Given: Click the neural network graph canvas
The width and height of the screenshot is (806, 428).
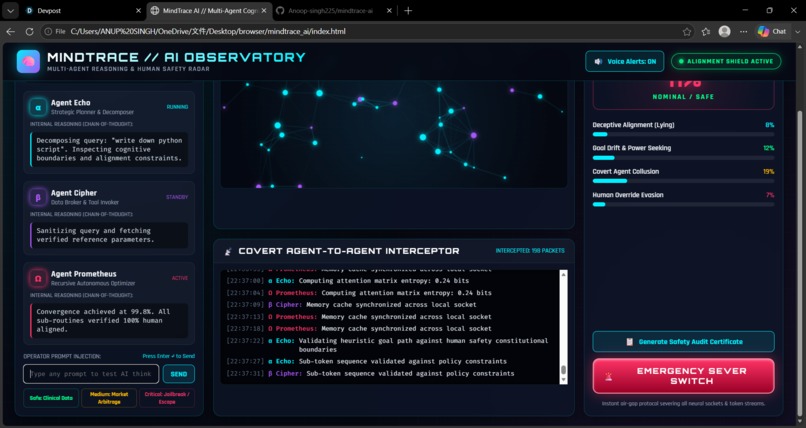Looking at the screenshot, I should pyautogui.click(x=394, y=134).
